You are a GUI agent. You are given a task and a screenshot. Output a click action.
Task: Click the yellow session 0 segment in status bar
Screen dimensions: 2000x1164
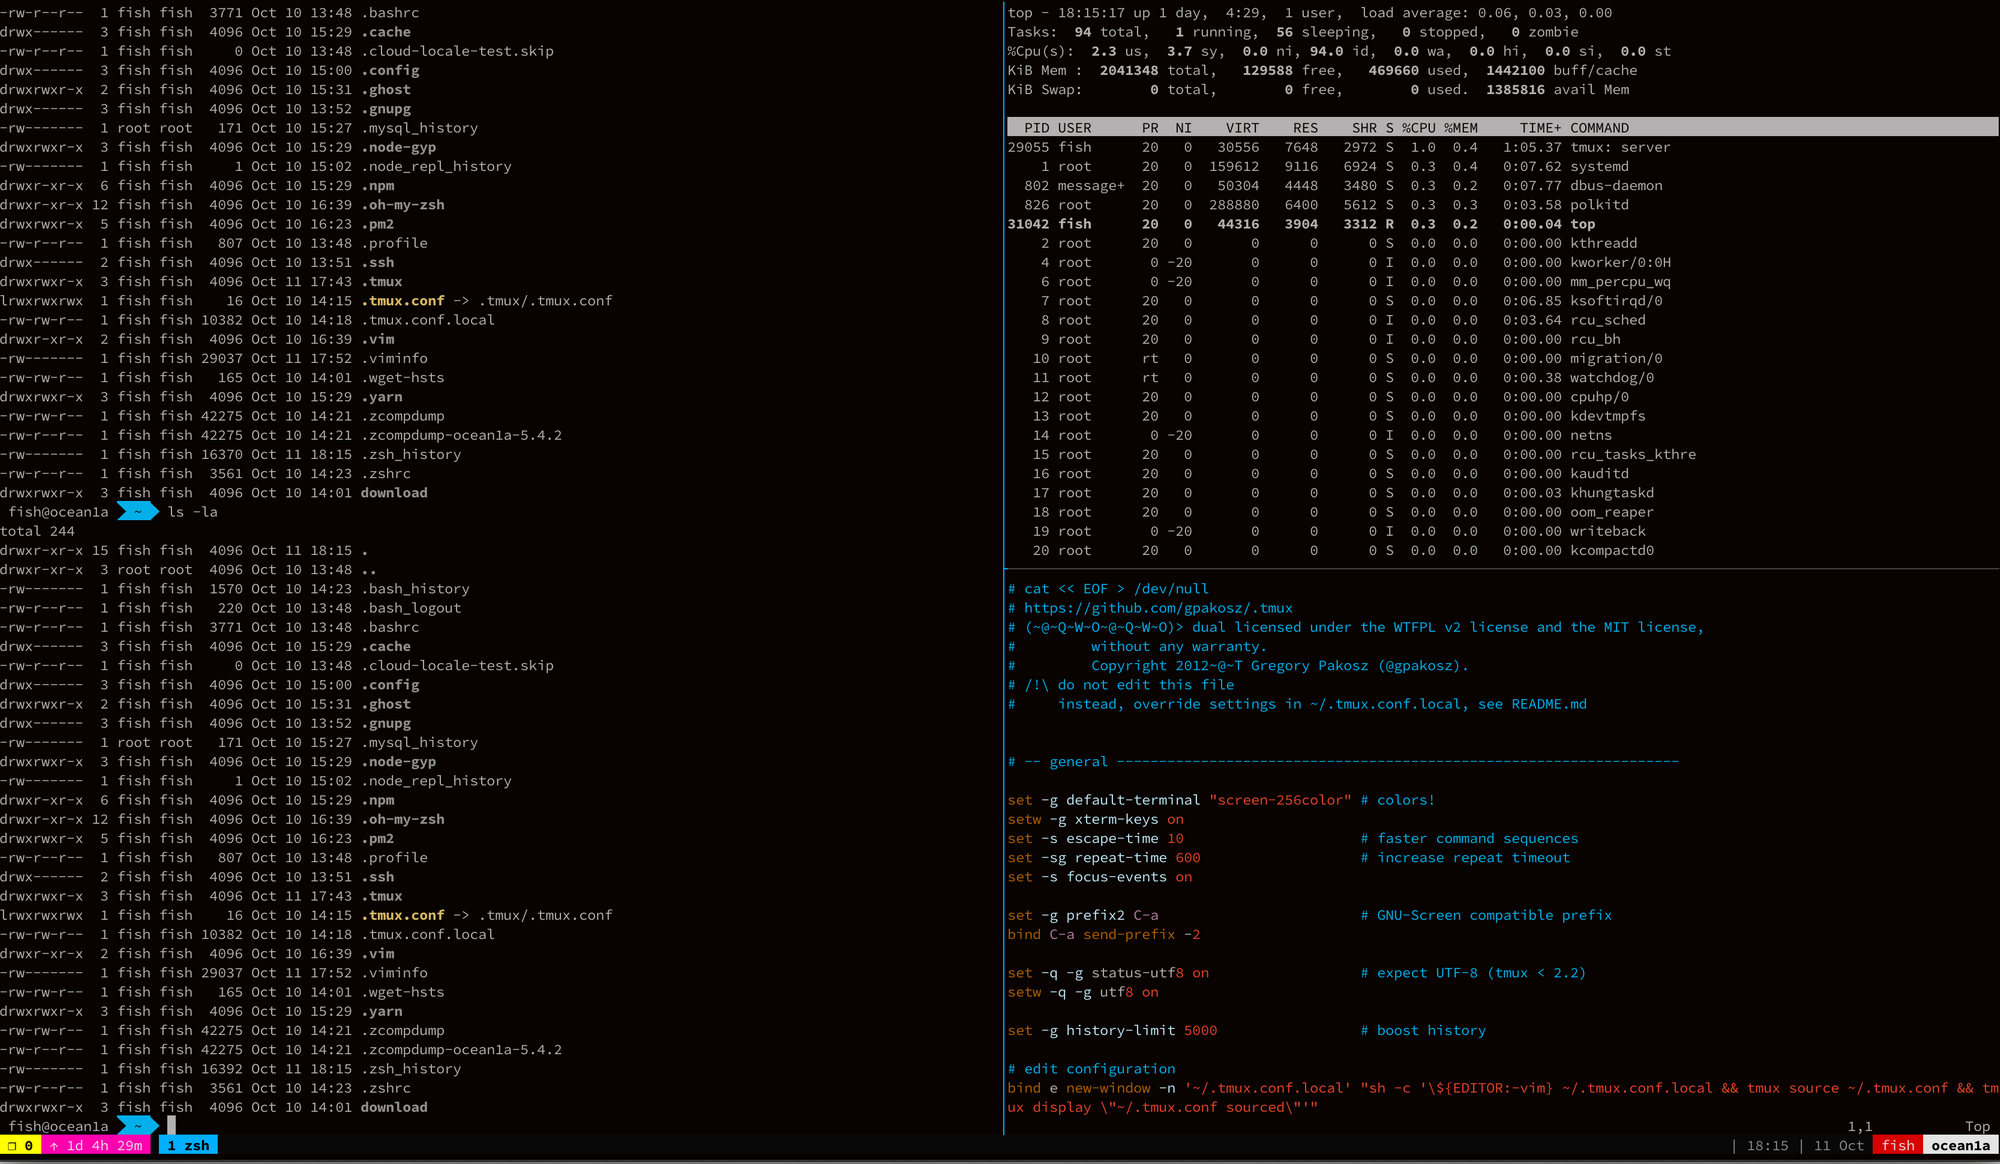point(20,1145)
